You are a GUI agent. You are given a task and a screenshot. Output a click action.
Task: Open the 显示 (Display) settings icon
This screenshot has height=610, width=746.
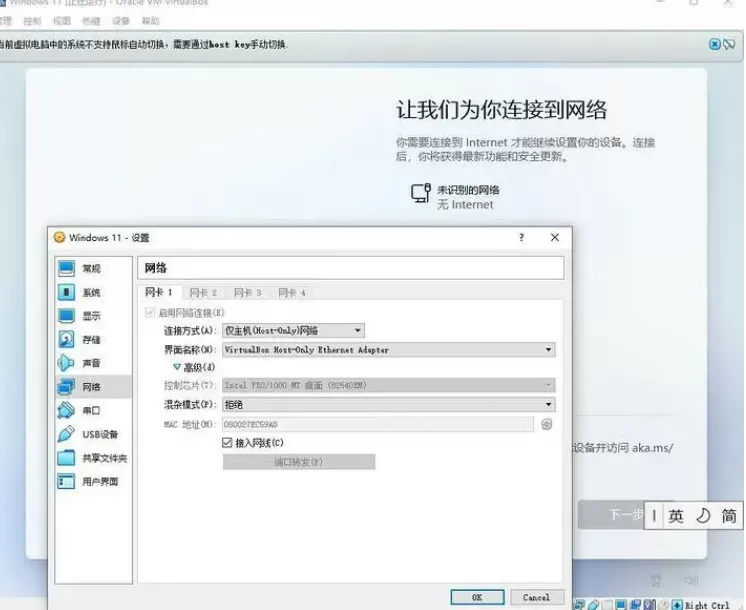[x=66, y=316]
